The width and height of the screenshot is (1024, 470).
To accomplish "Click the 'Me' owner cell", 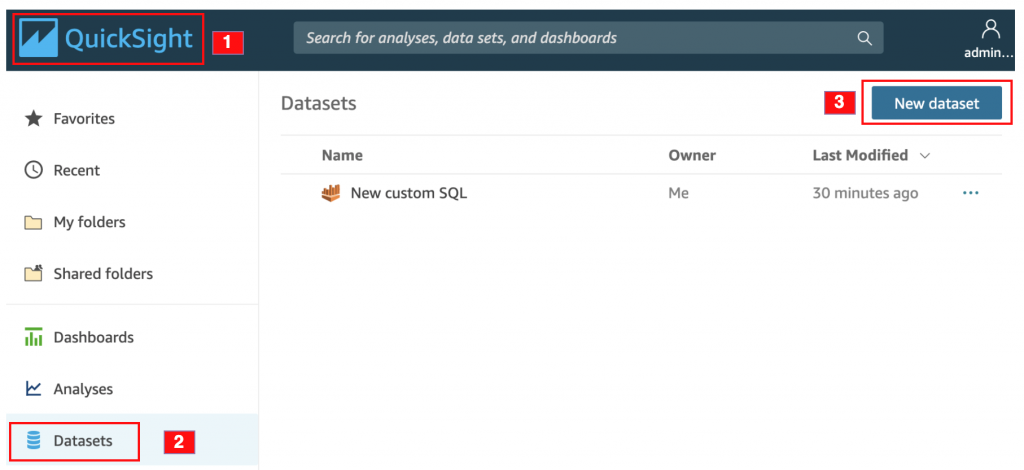I will 679,193.
